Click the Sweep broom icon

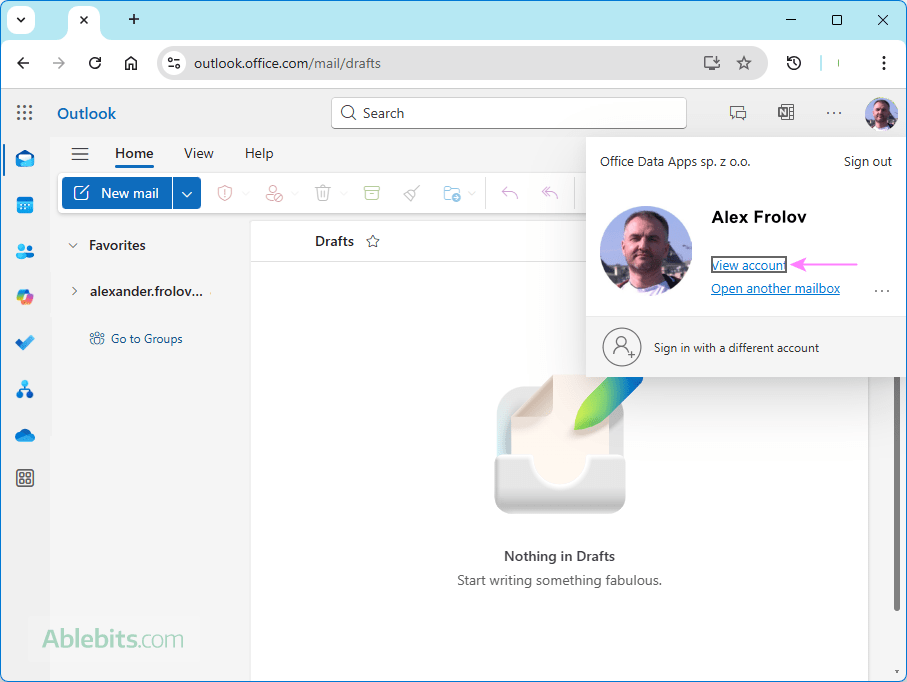pyautogui.click(x=411, y=193)
